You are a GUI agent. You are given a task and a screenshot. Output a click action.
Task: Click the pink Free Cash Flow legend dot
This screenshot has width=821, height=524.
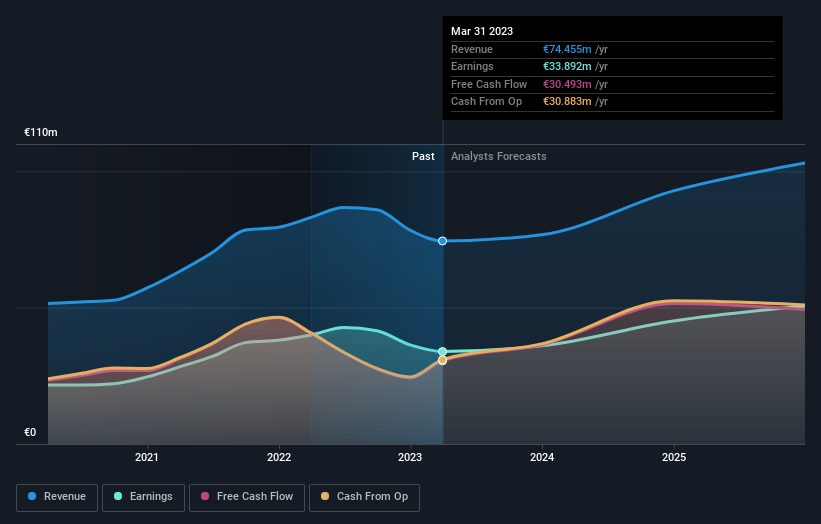point(205,496)
